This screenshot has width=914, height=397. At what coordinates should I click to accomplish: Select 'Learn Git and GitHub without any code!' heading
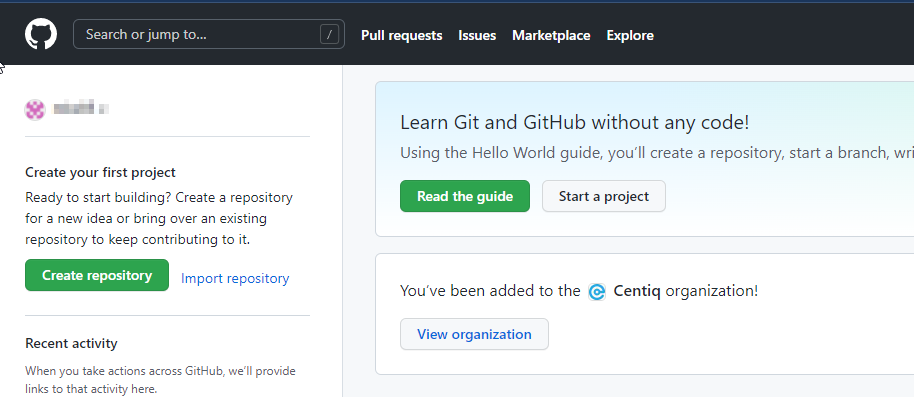(x=574, y=123)
